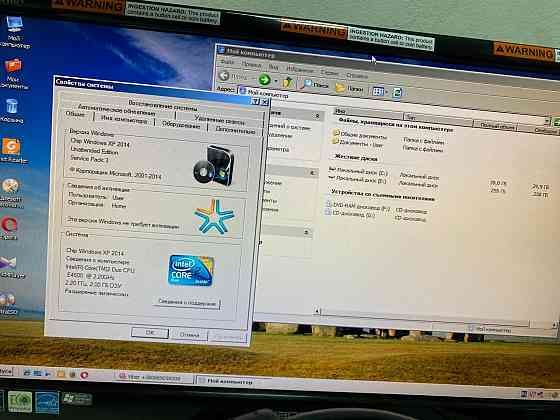Collapse the second task pane section chevron
Viewport: 560px width, 420px height.
pyautogui.click(x=312, y=173)
